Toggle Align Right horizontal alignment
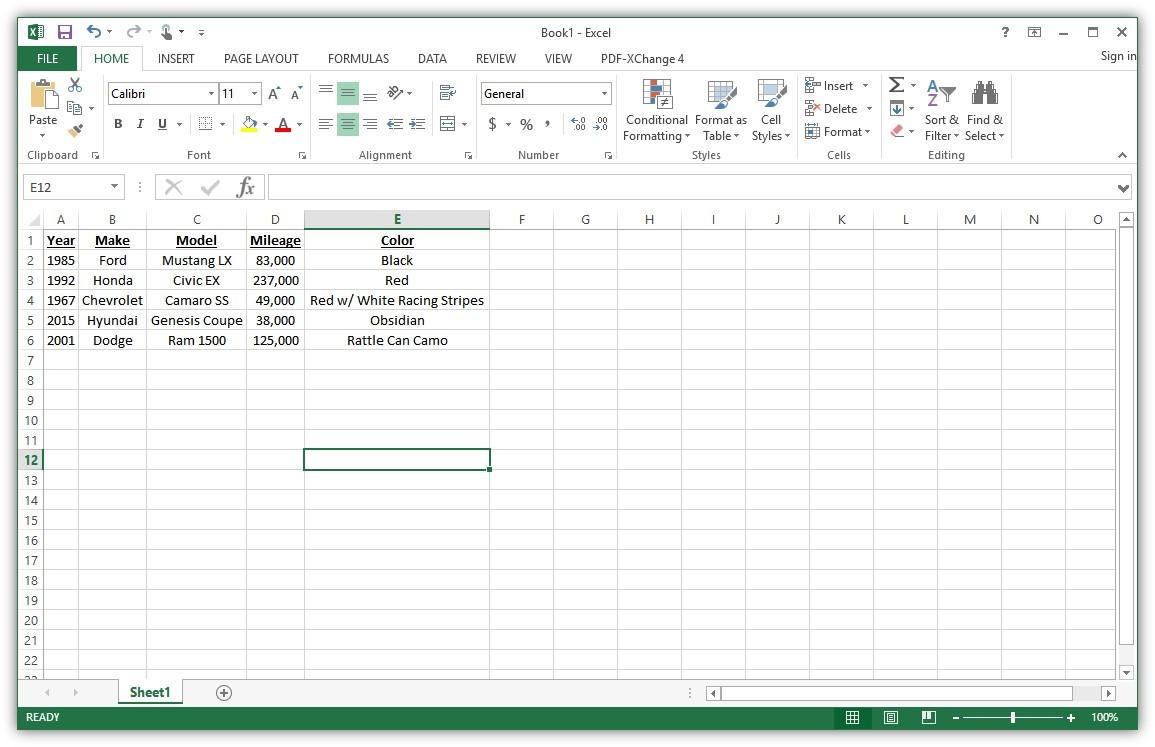The height and width of the screenshot is (747, 1155). click(x=371, y=124)
